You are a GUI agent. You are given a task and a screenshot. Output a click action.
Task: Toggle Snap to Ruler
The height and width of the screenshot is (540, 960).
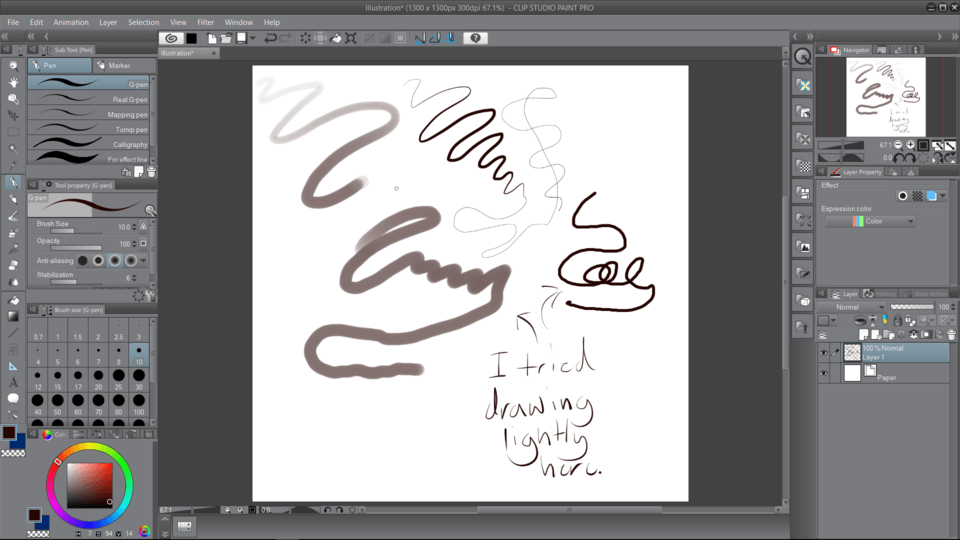click(x=420, y=38)
